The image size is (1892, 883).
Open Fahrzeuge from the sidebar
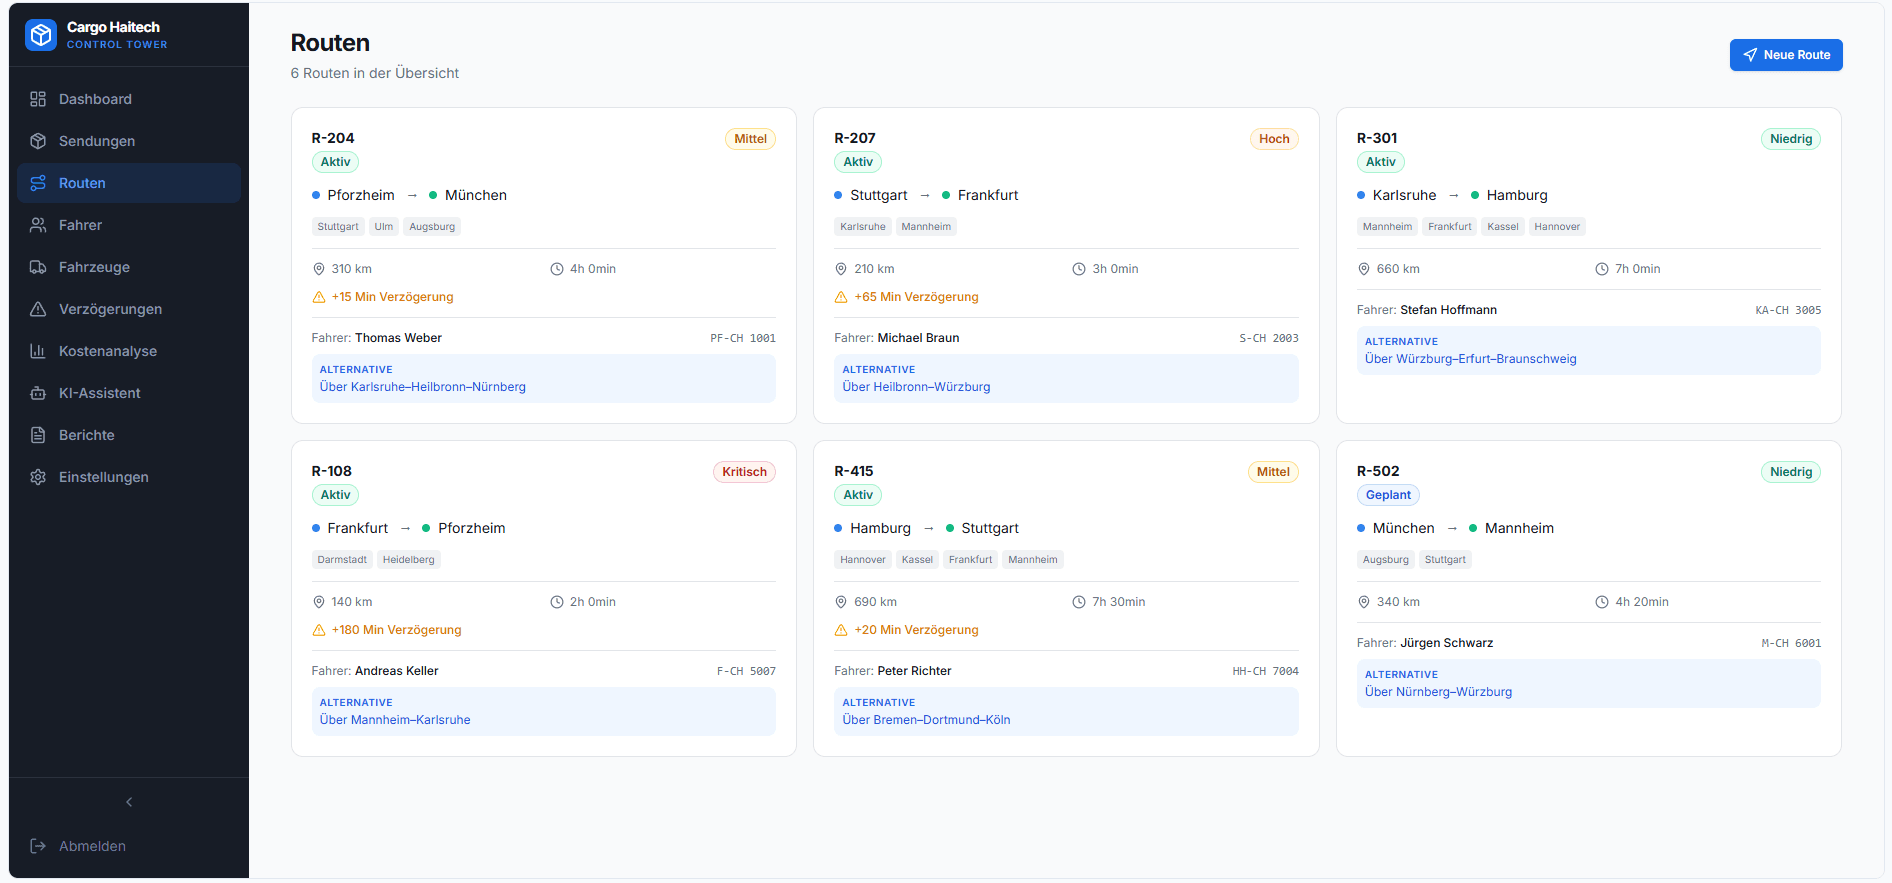(129, 267)
